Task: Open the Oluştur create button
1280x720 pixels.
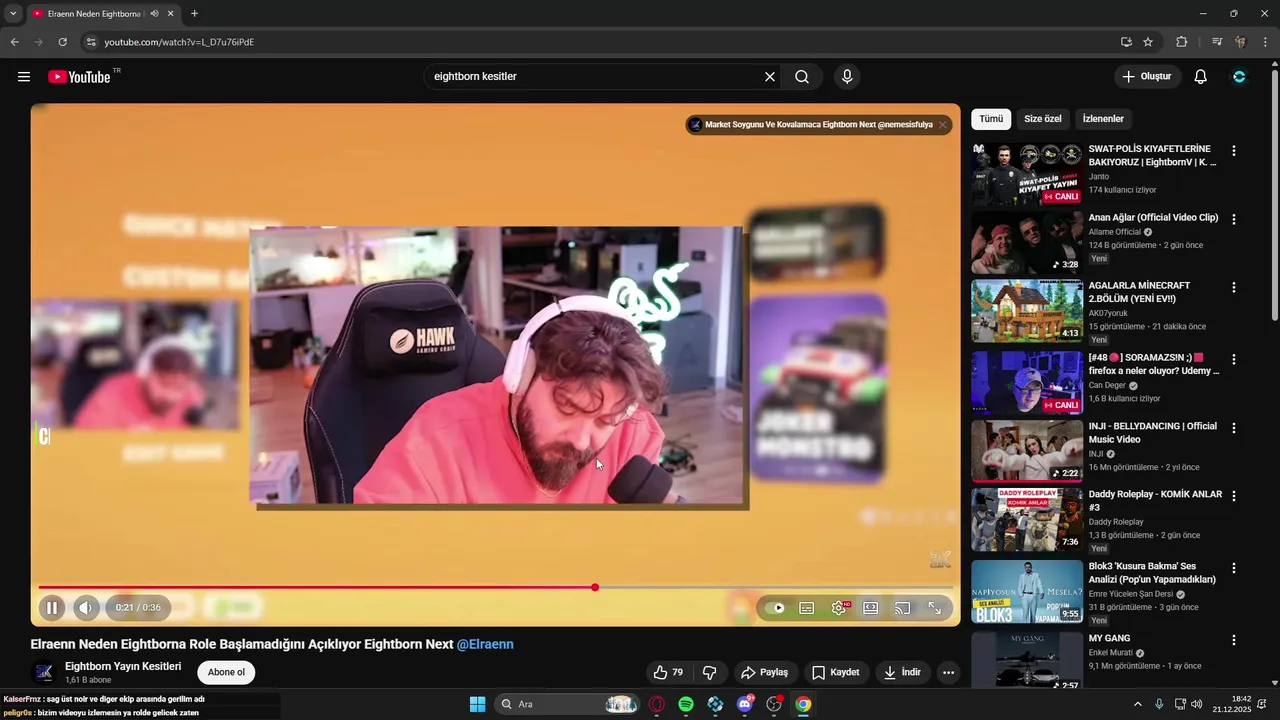Action: pyautogui.click(x=1146, y=77)
